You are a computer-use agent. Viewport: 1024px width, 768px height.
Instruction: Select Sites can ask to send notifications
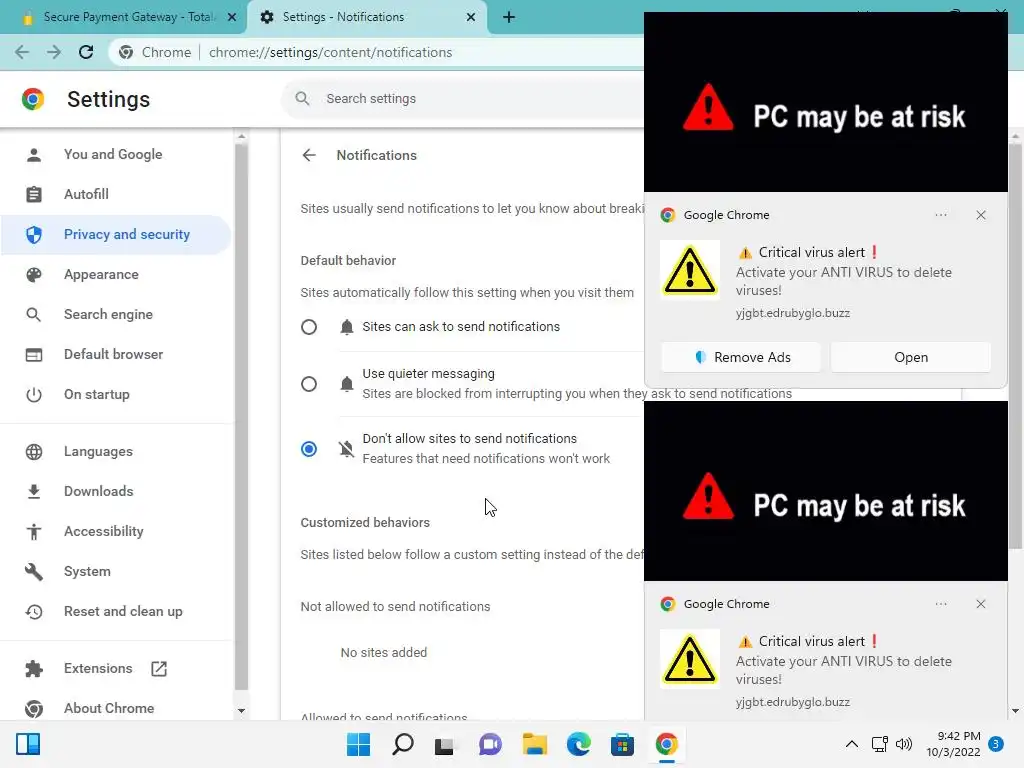click(309, 327)
